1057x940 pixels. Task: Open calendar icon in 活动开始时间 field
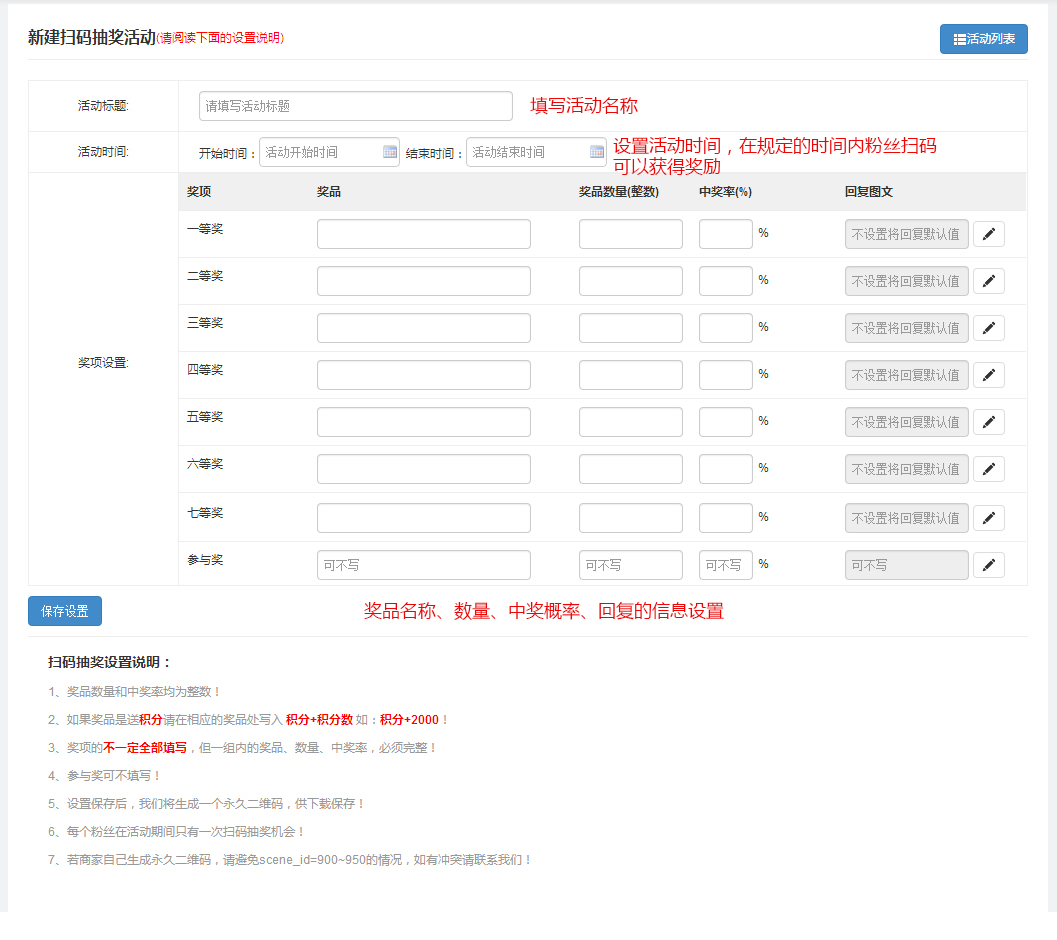(390, 152)
